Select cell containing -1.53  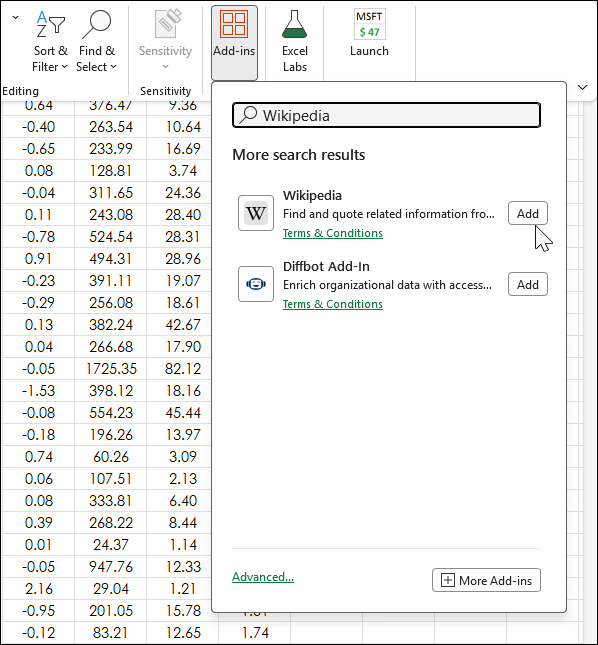pyautogui.click(x=38, y=390)
